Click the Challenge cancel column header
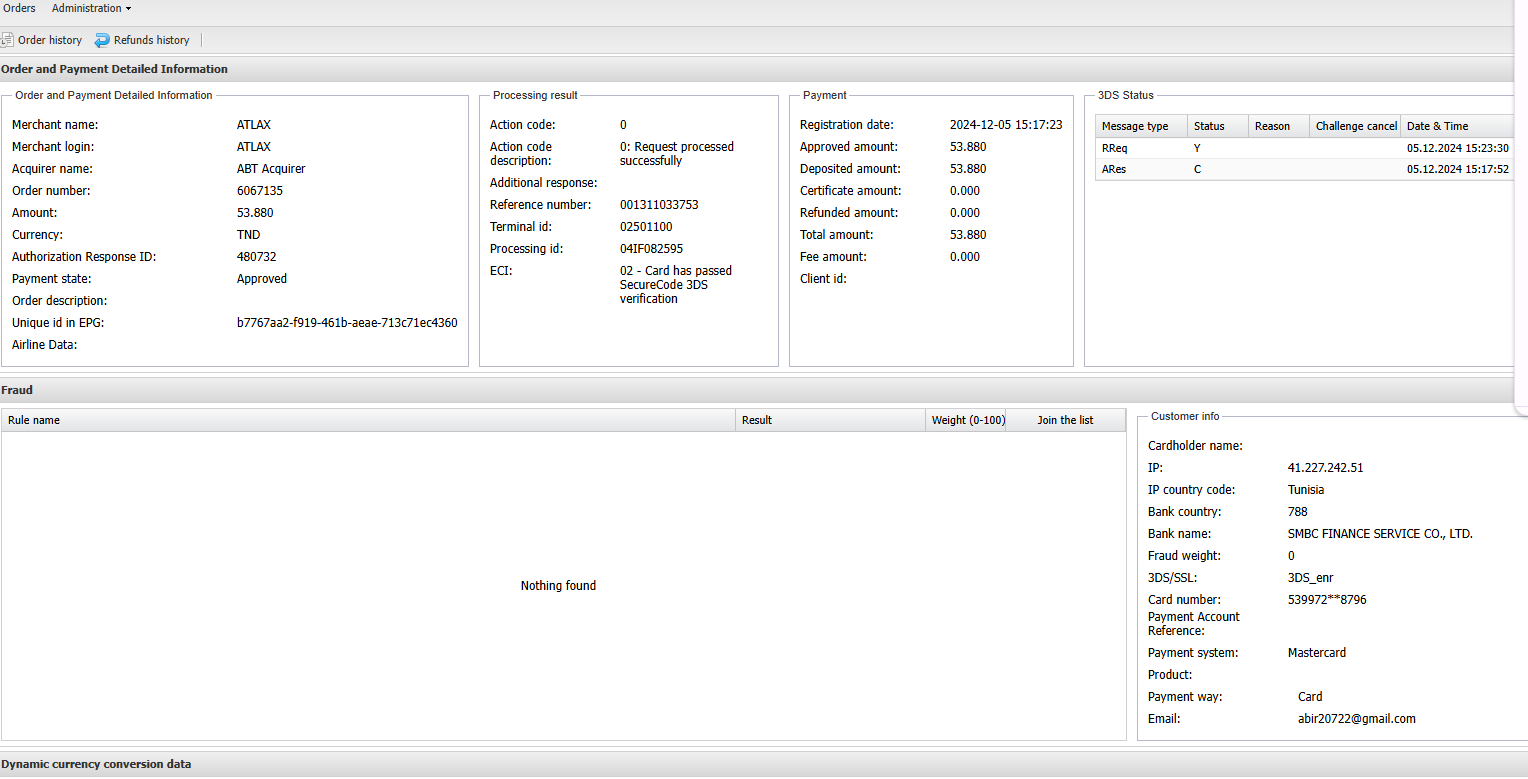Screen dimensions: 1528x779 tap(1355, 126)
